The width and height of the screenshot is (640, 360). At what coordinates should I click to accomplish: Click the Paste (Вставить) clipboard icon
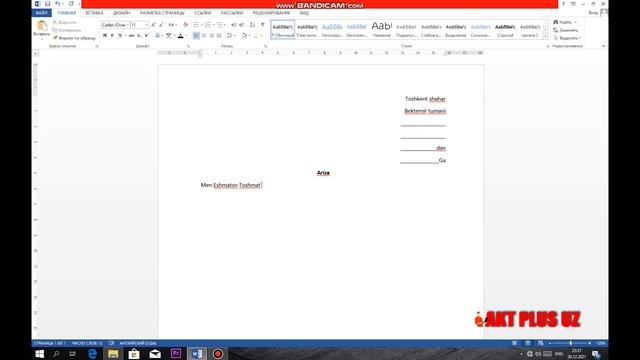click(41, 27)
